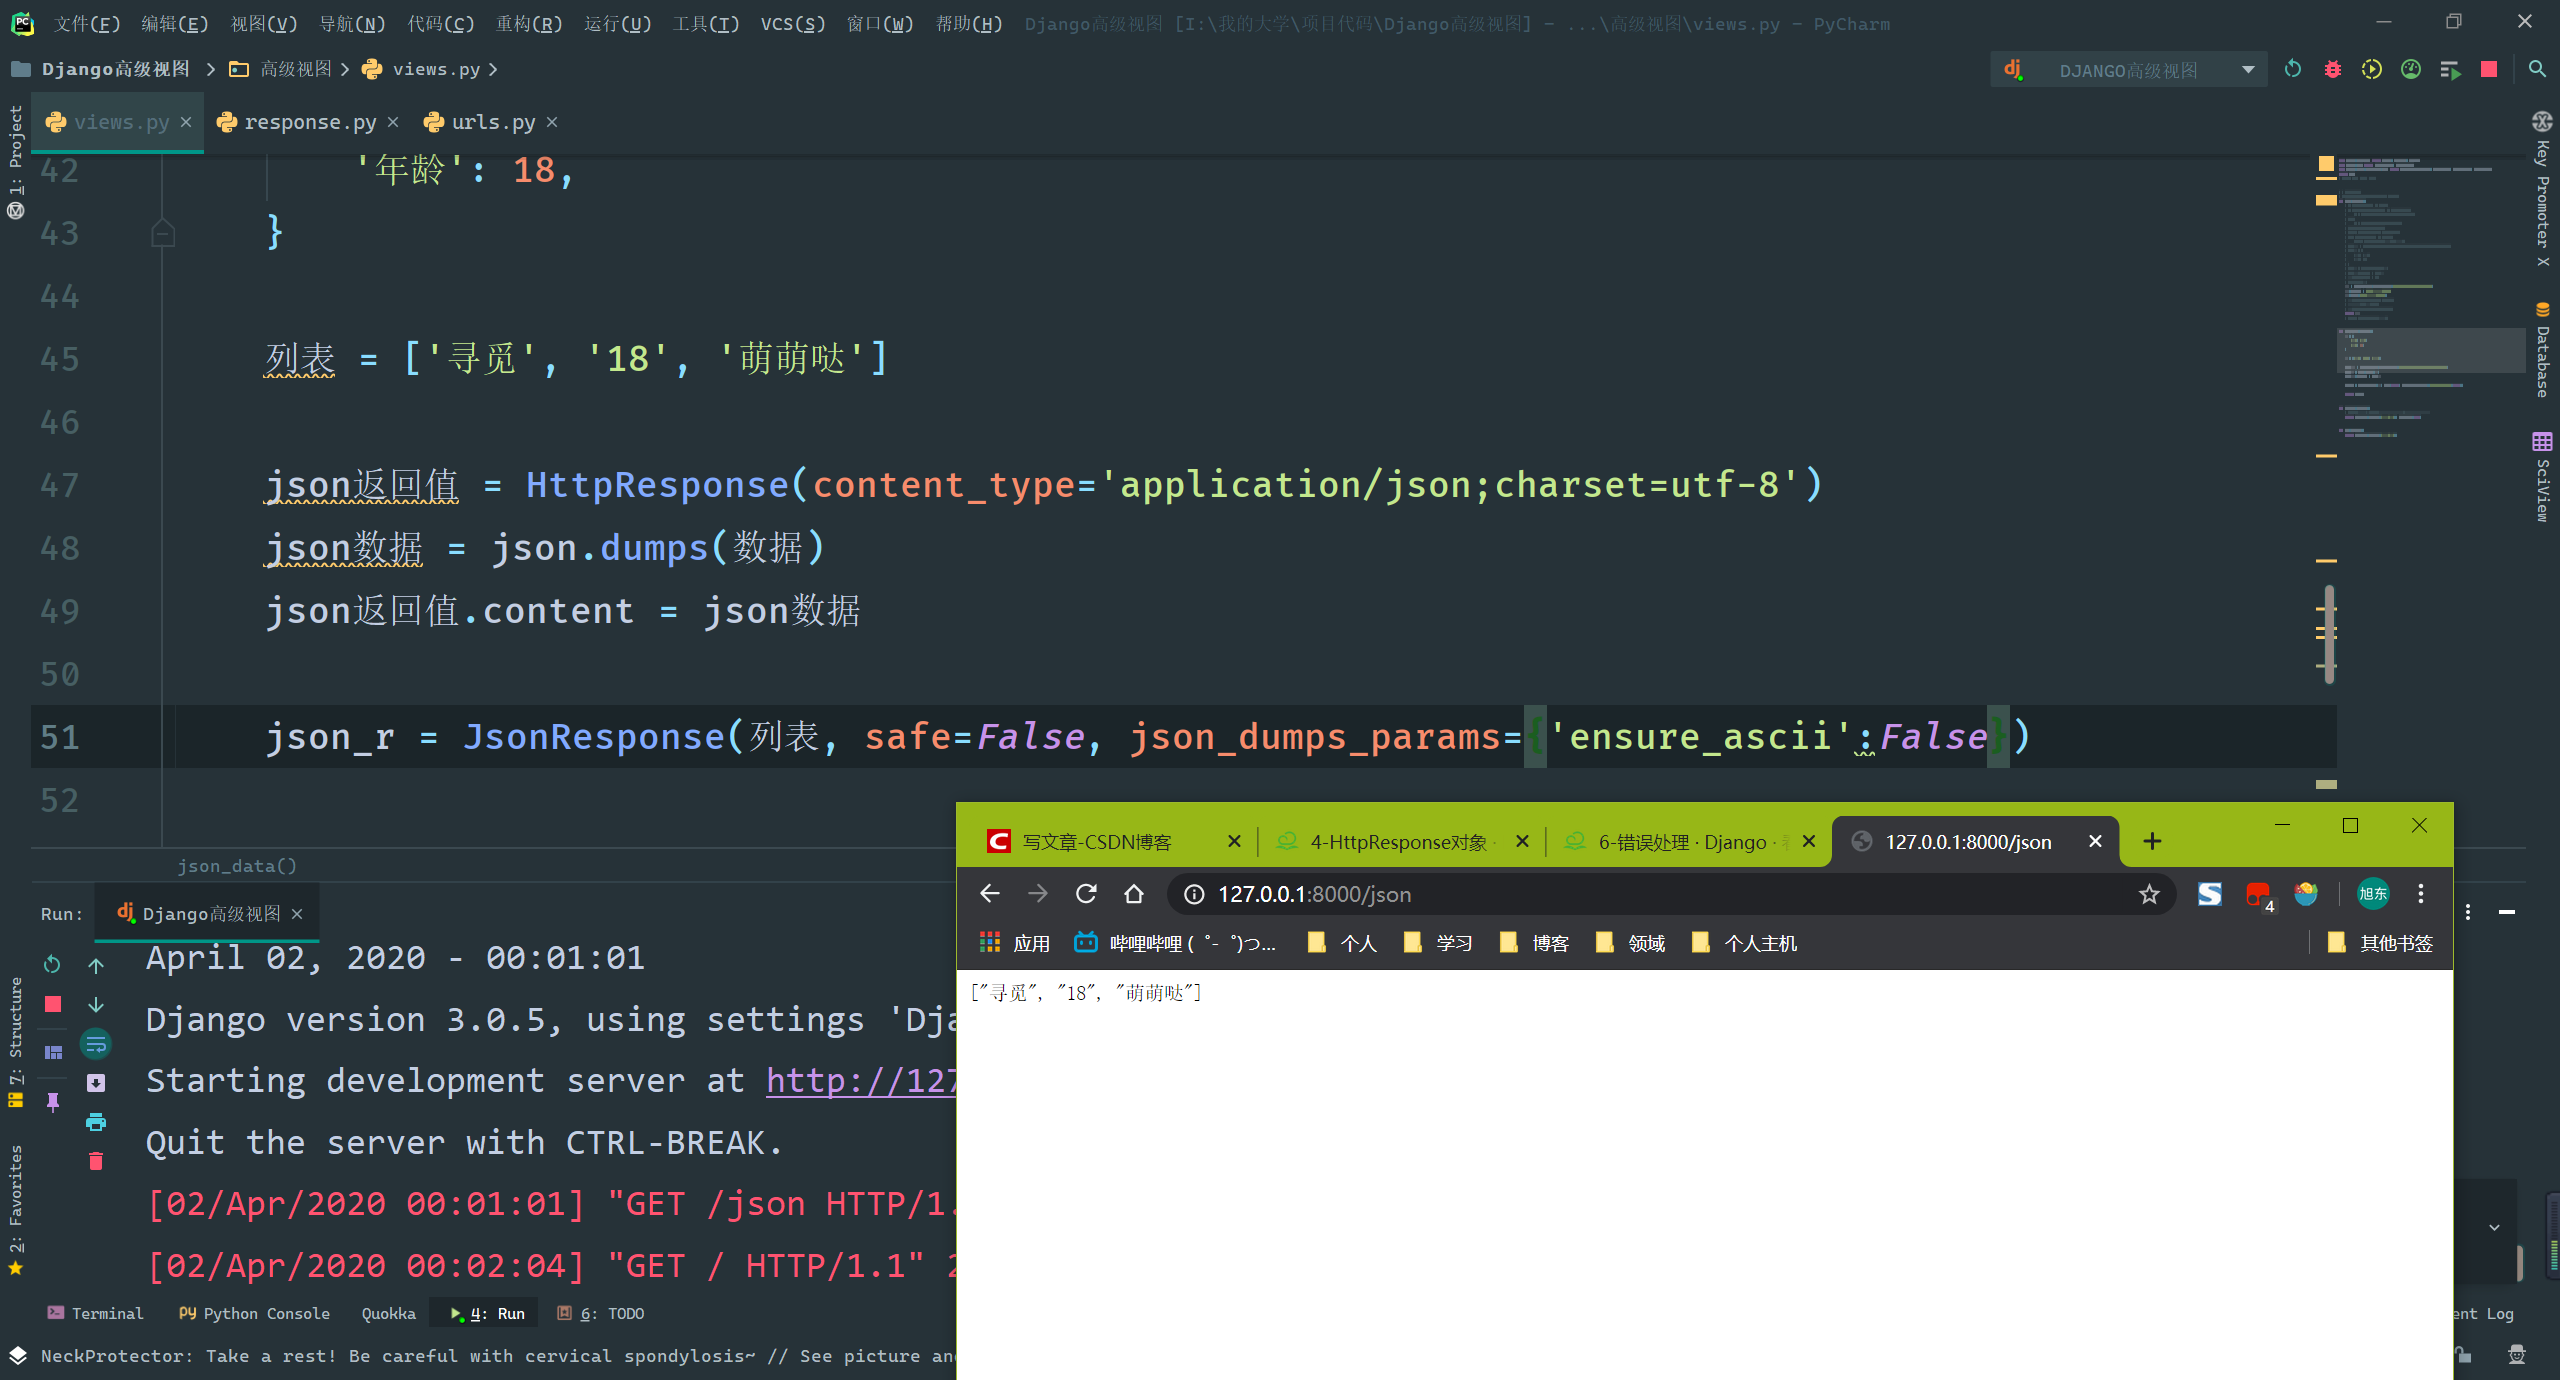Viewport: 2560px width, 1380px height.
Task: Toggle pin tab in Run panel
Action: coord(53,1101)
